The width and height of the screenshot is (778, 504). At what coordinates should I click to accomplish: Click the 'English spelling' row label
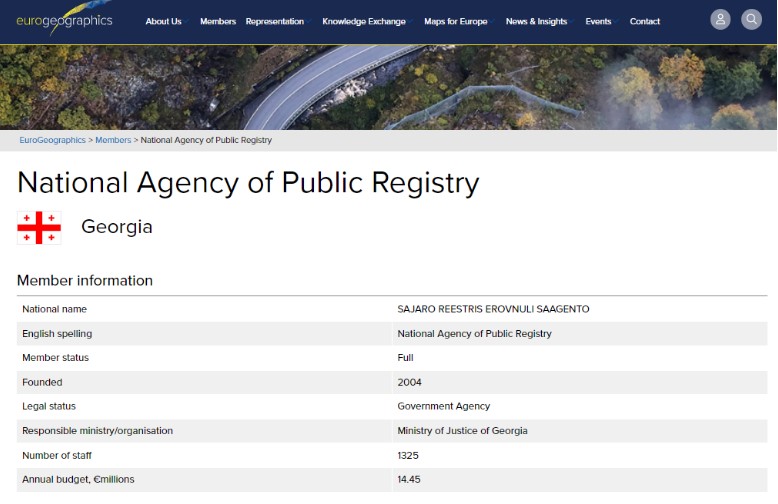(x=57, y=333)
